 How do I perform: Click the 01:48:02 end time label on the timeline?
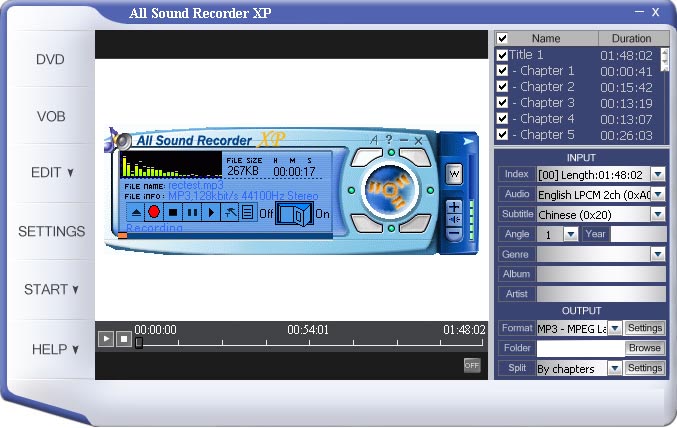point(464,330)
